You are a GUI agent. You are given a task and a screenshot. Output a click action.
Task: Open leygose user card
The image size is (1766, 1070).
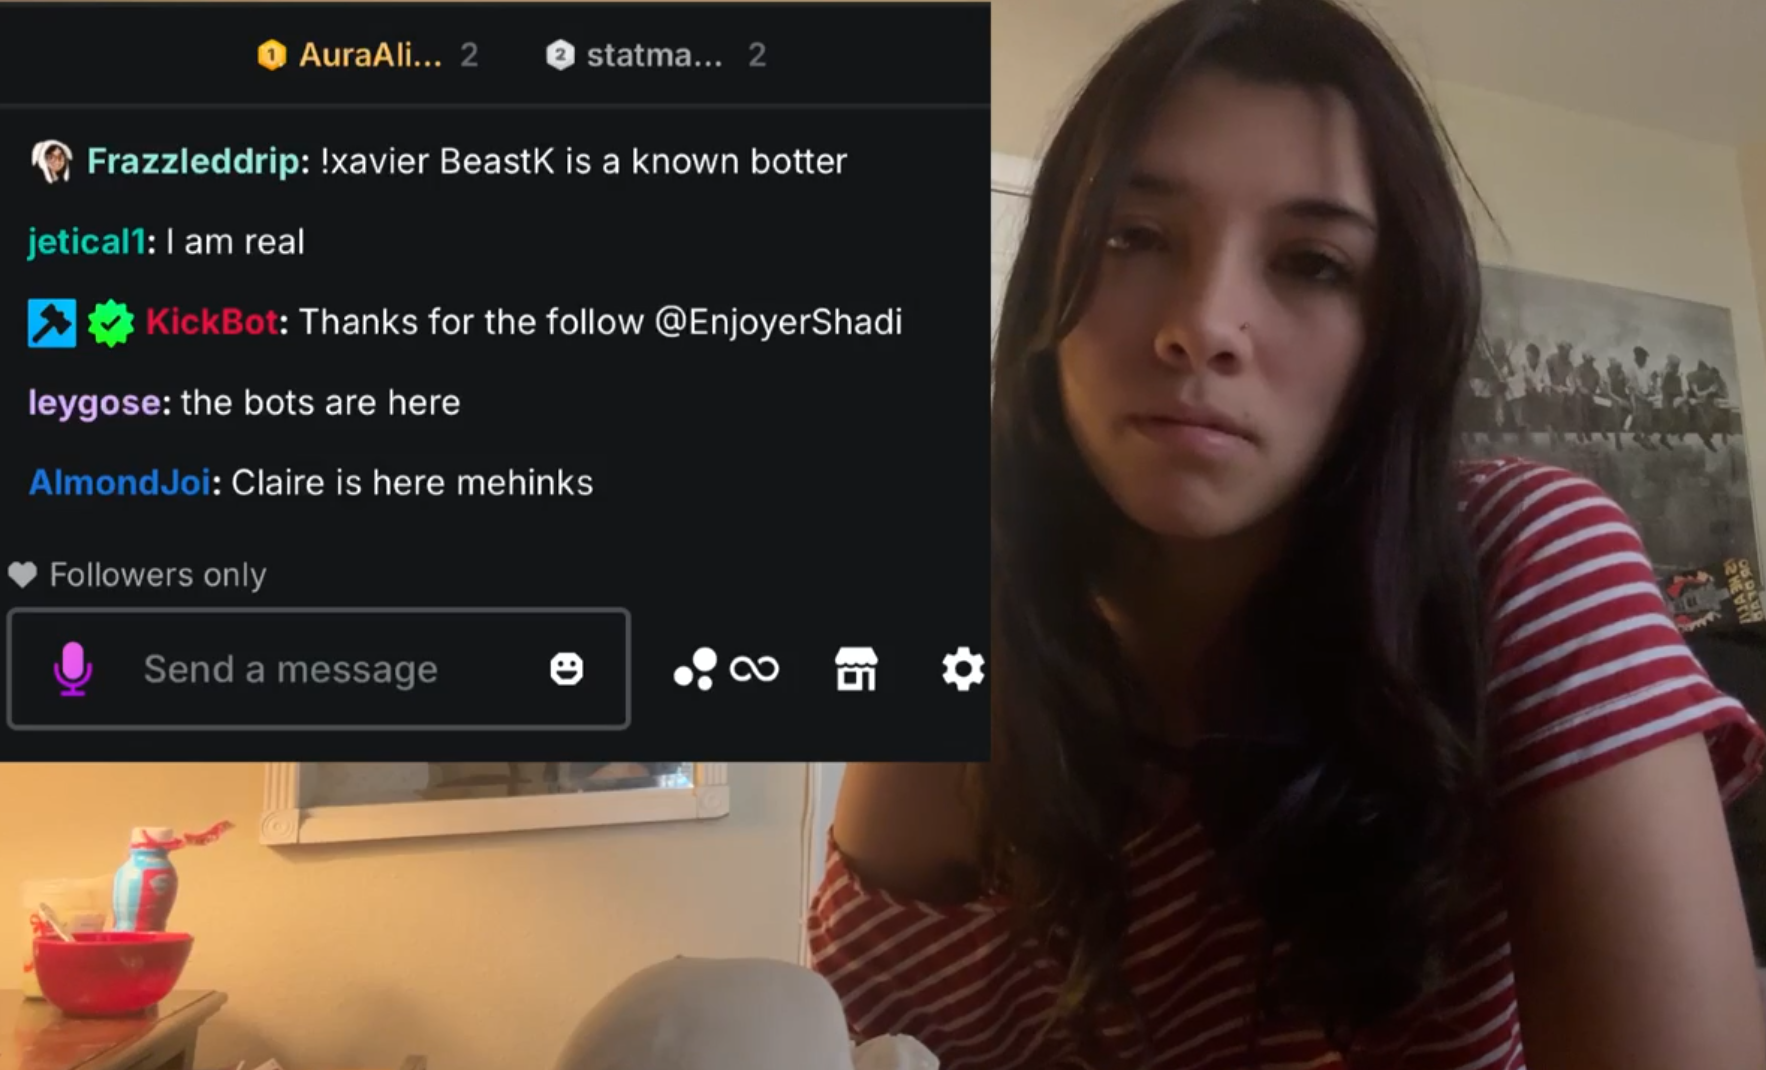[x=94, y=403]
